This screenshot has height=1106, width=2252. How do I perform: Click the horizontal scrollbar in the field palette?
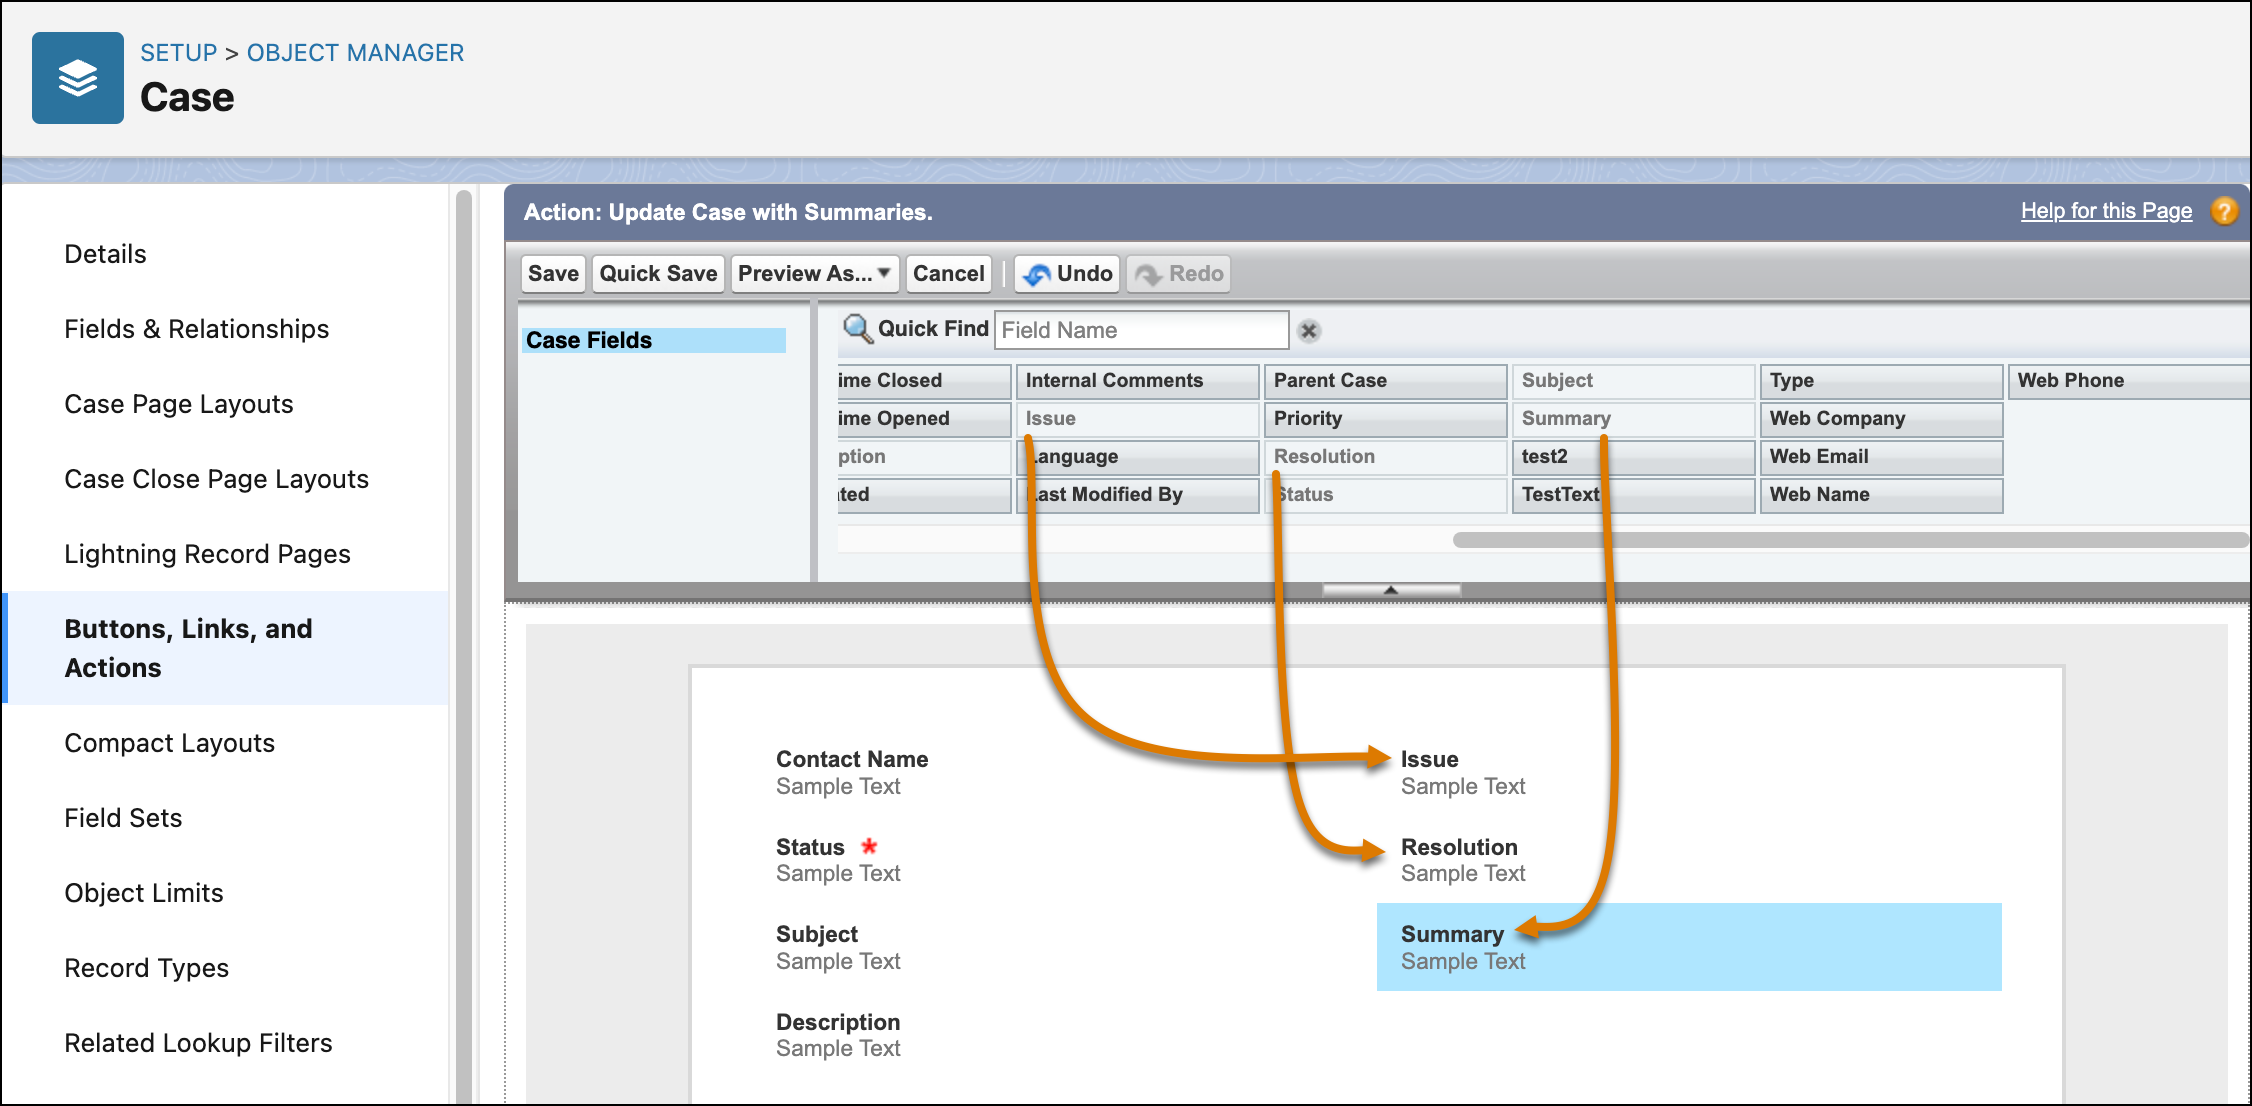click(1850, 540)
